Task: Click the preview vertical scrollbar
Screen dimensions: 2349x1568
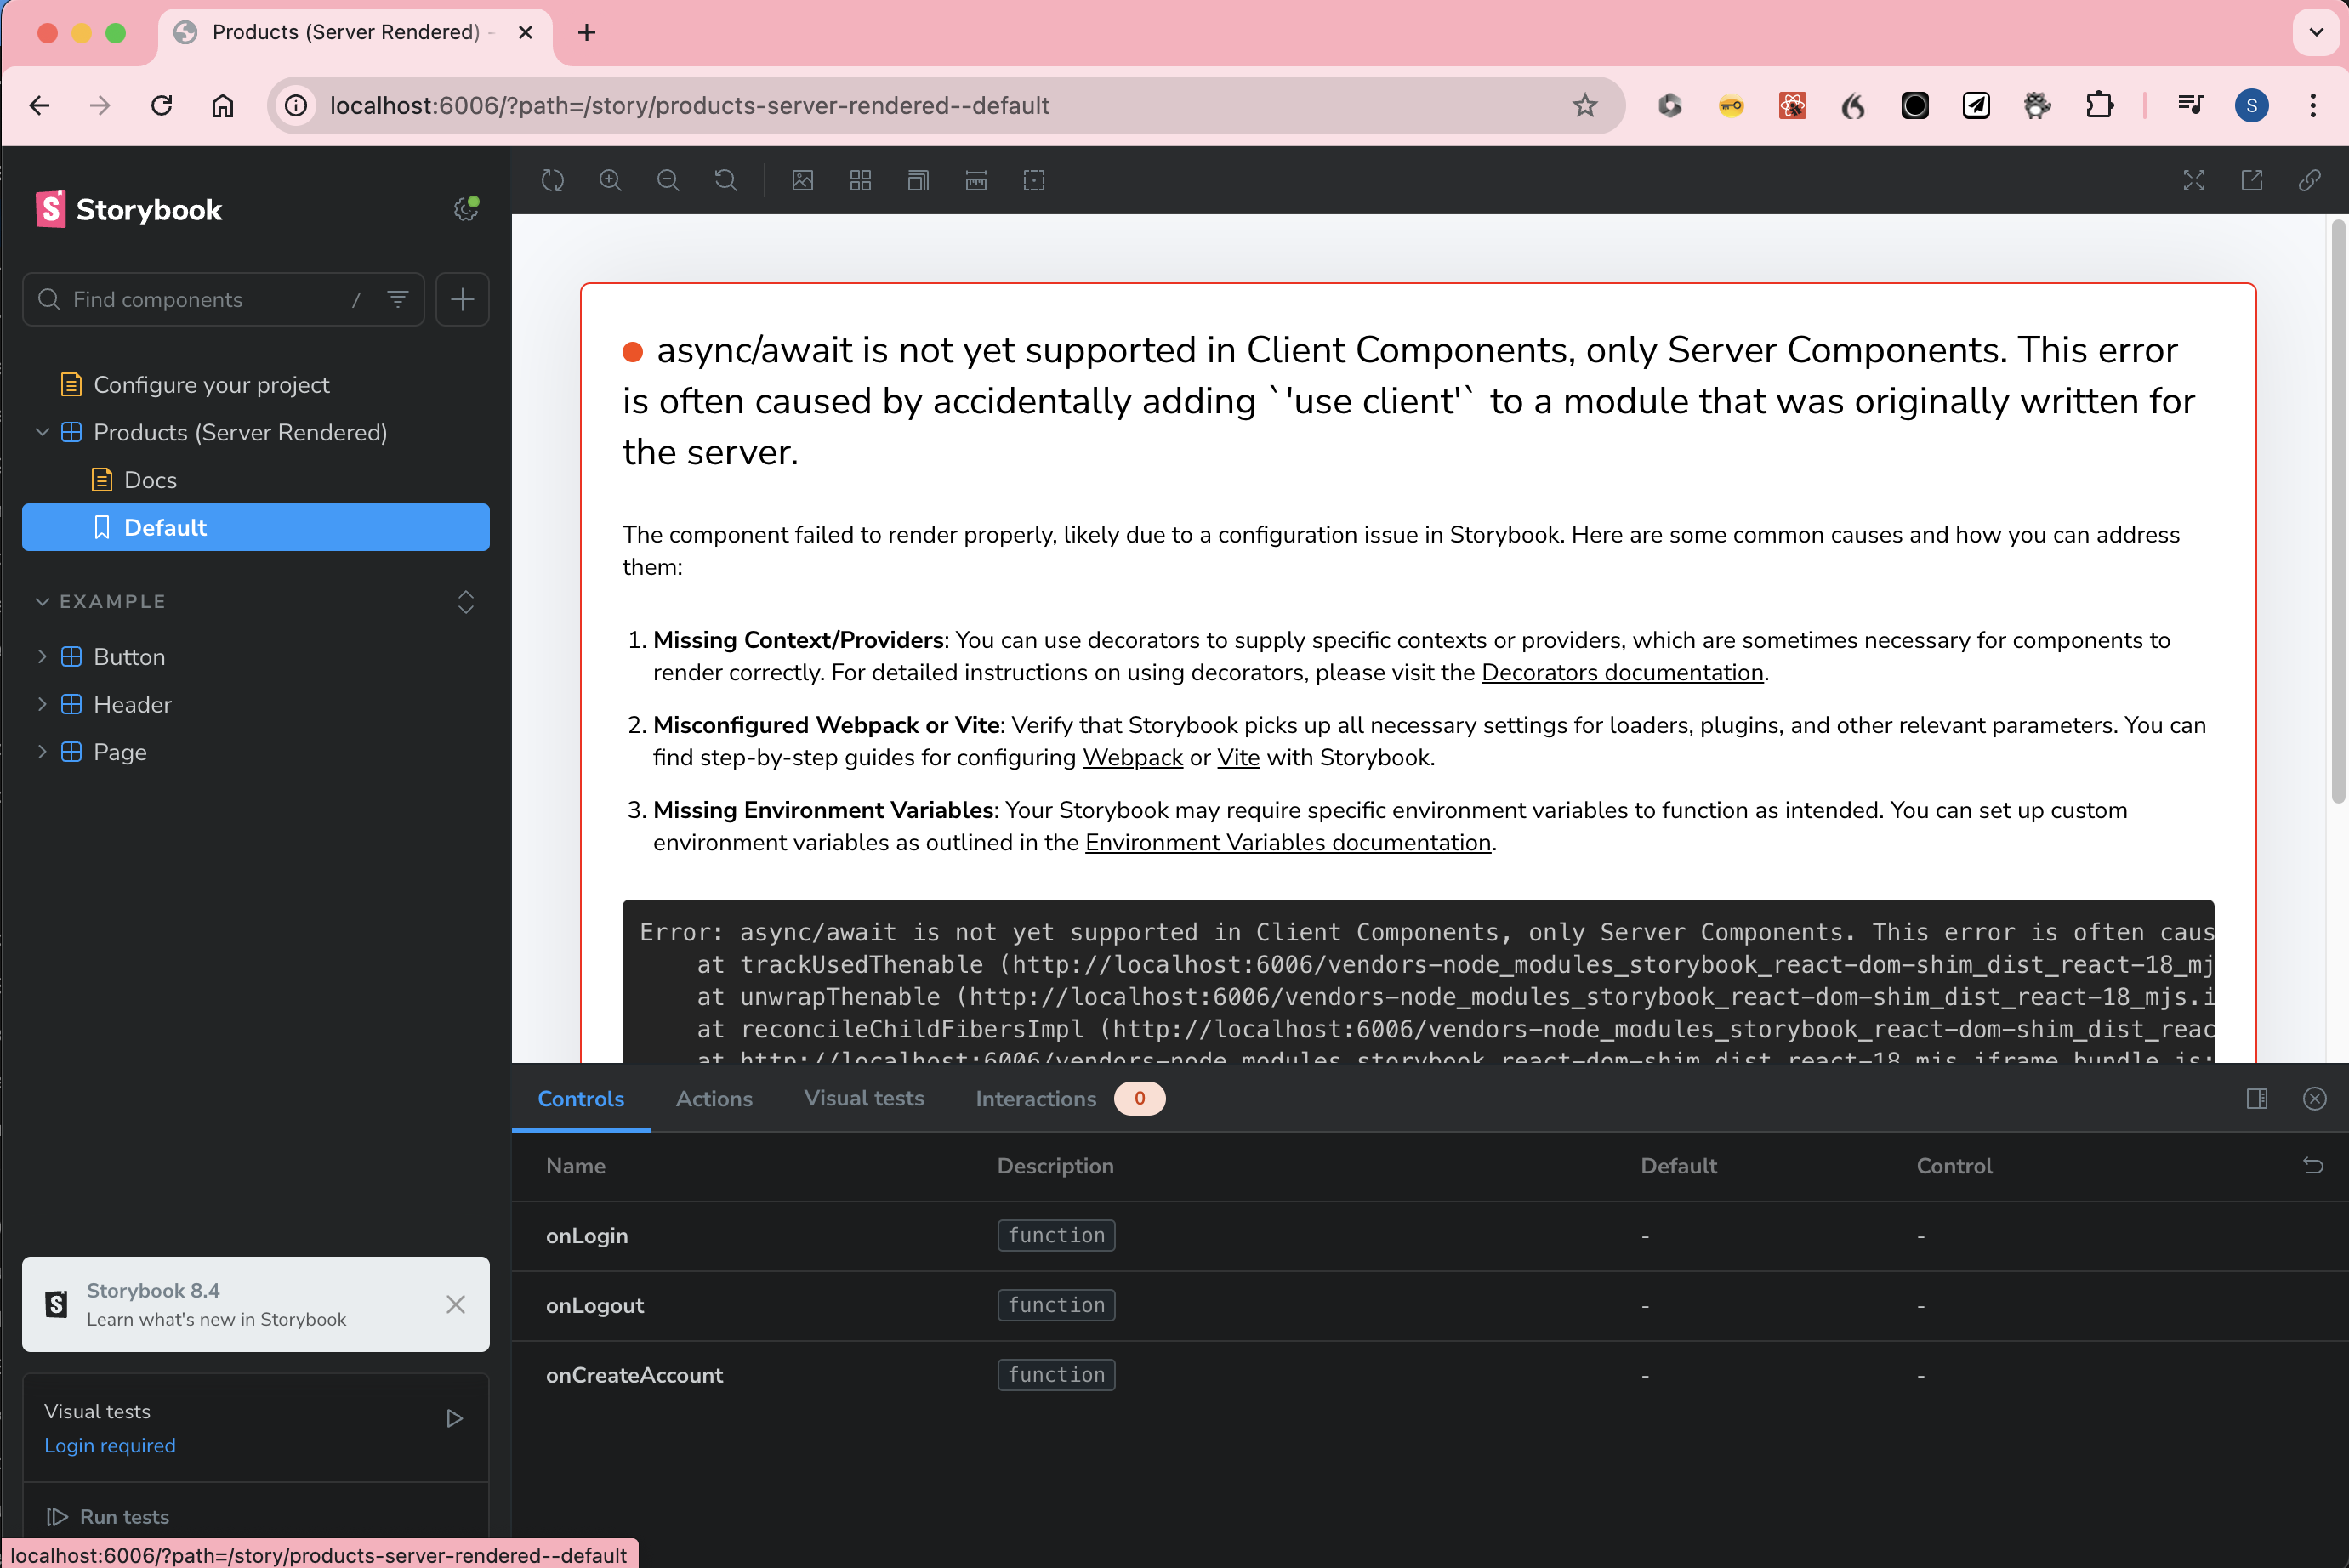Action: pyautogui.click(x=2337, y=512)
